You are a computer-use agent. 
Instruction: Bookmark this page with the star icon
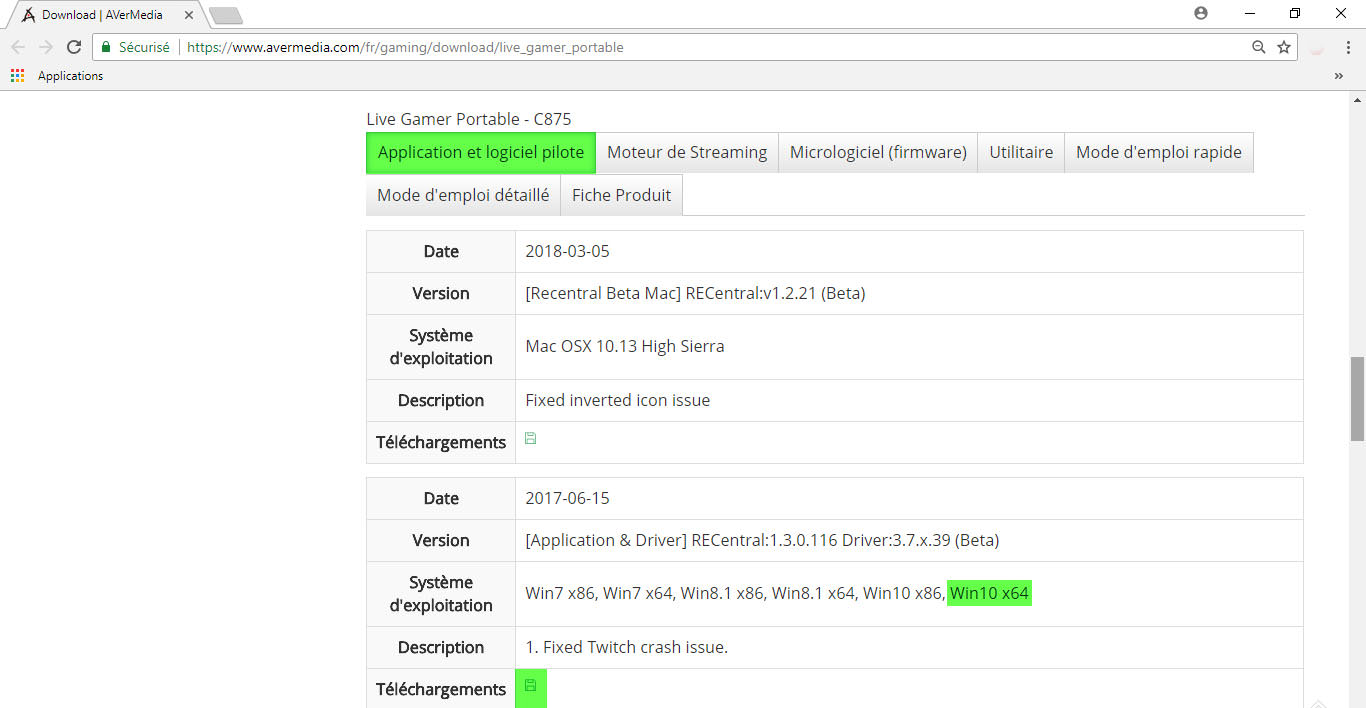pos(1284,47)
